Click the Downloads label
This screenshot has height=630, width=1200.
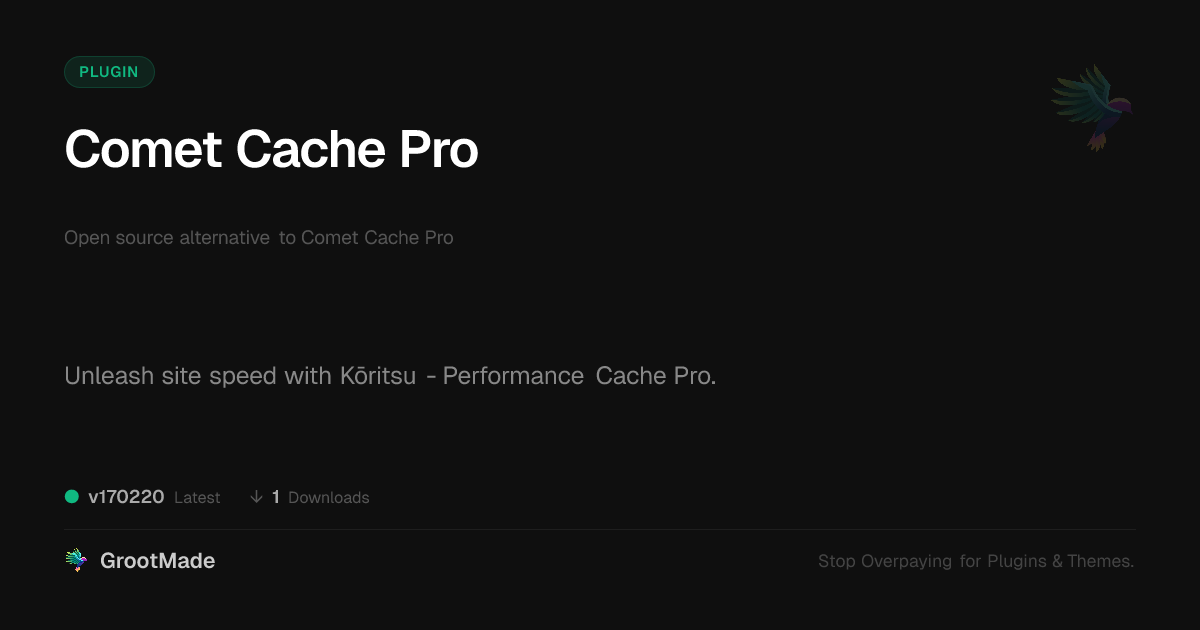[328, 498]
